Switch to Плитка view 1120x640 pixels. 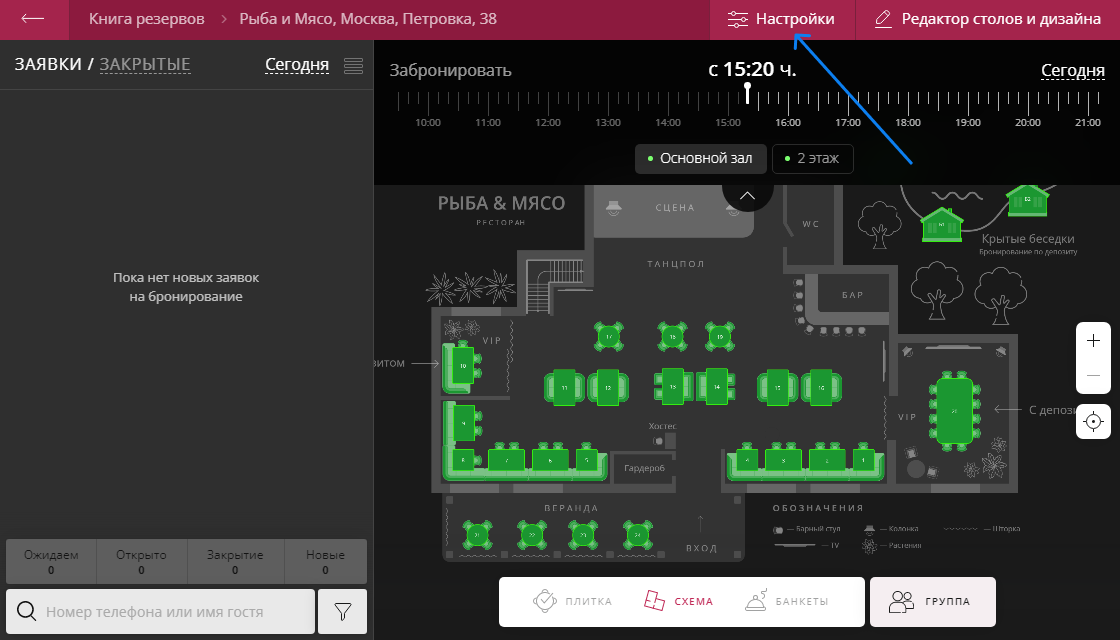[558, 601]
